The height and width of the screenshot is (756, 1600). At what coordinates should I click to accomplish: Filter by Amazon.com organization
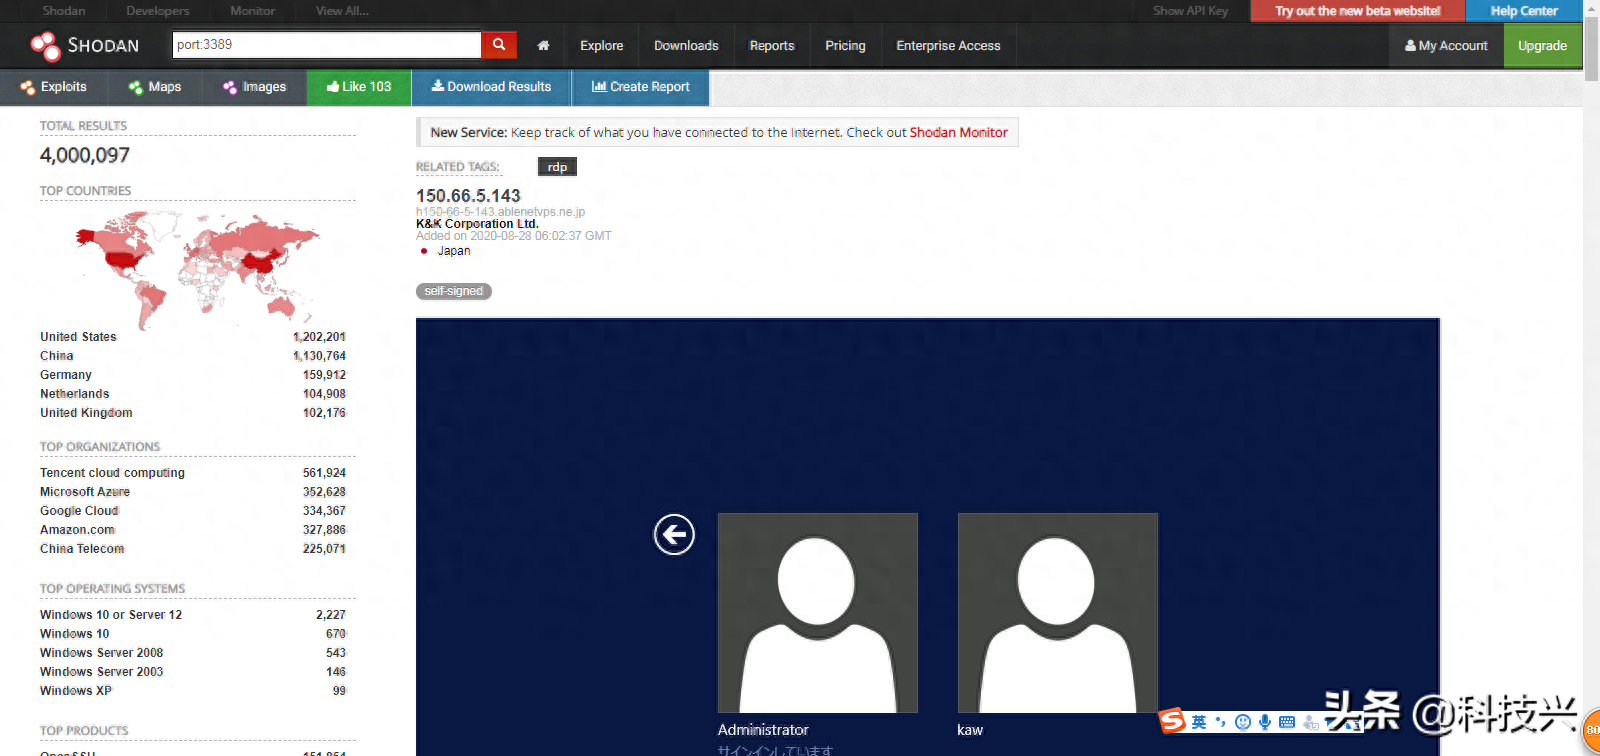click(x=77, y=530)
